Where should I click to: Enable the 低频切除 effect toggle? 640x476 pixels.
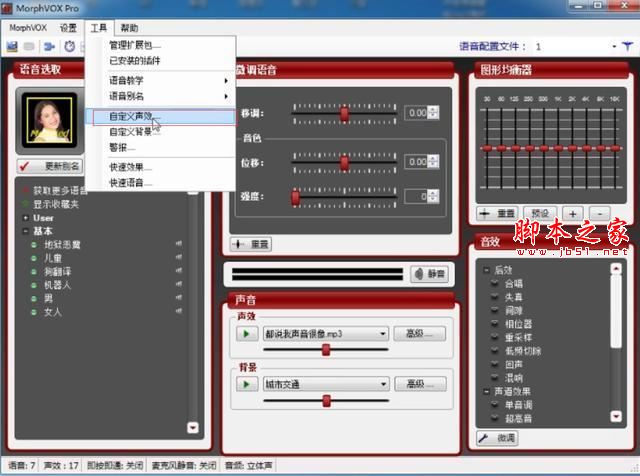coord(495,351)
